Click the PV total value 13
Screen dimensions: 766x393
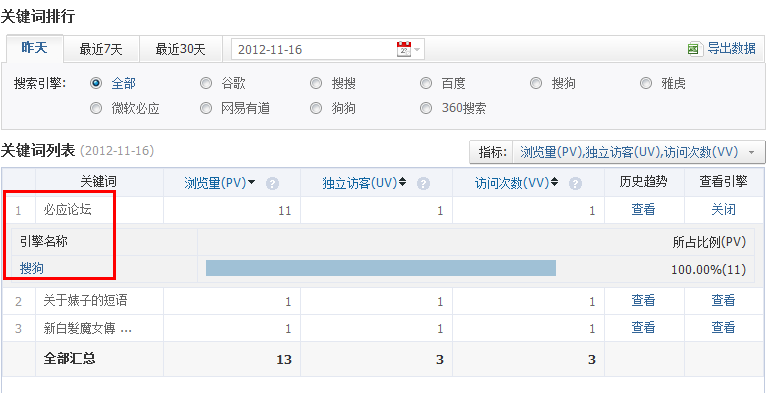283,360
